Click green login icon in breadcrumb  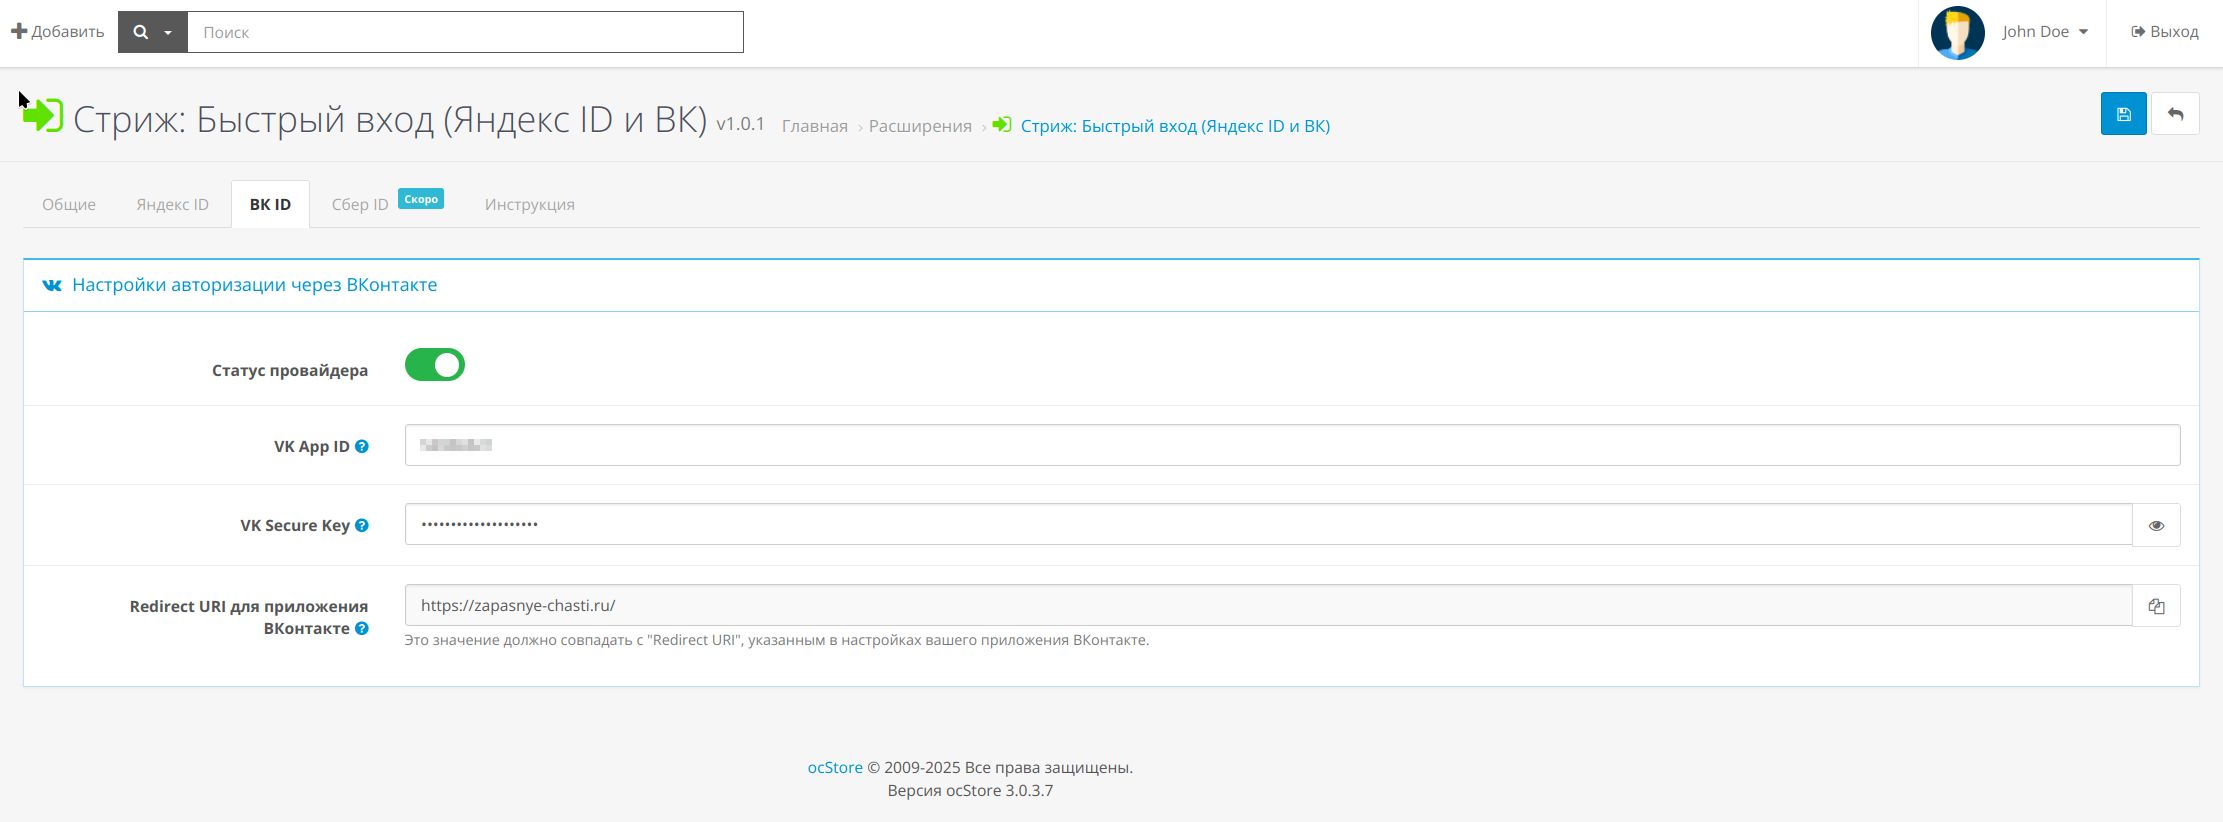pos(1002,125)
